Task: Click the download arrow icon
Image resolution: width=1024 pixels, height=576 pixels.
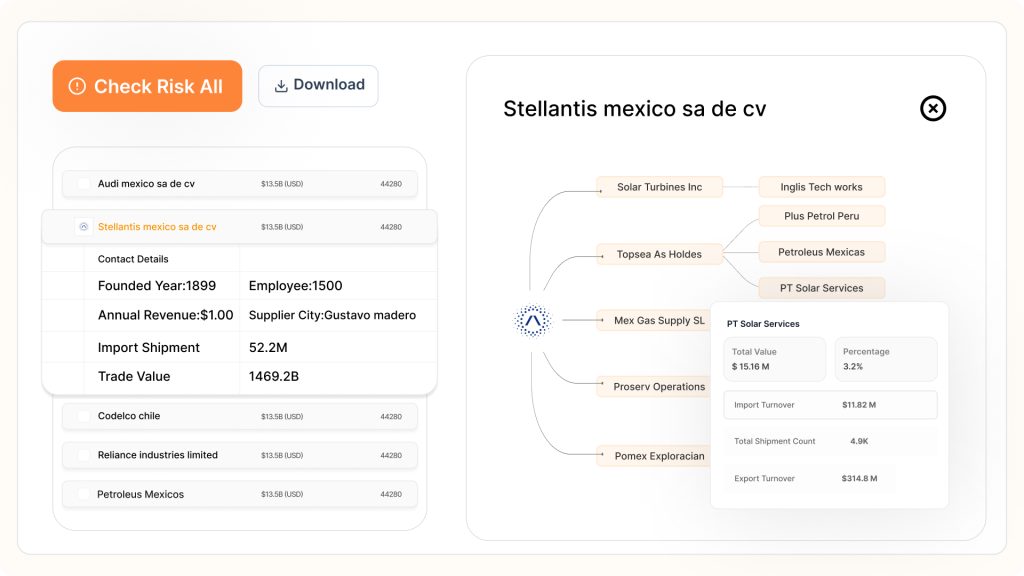Action: [281, 86]
